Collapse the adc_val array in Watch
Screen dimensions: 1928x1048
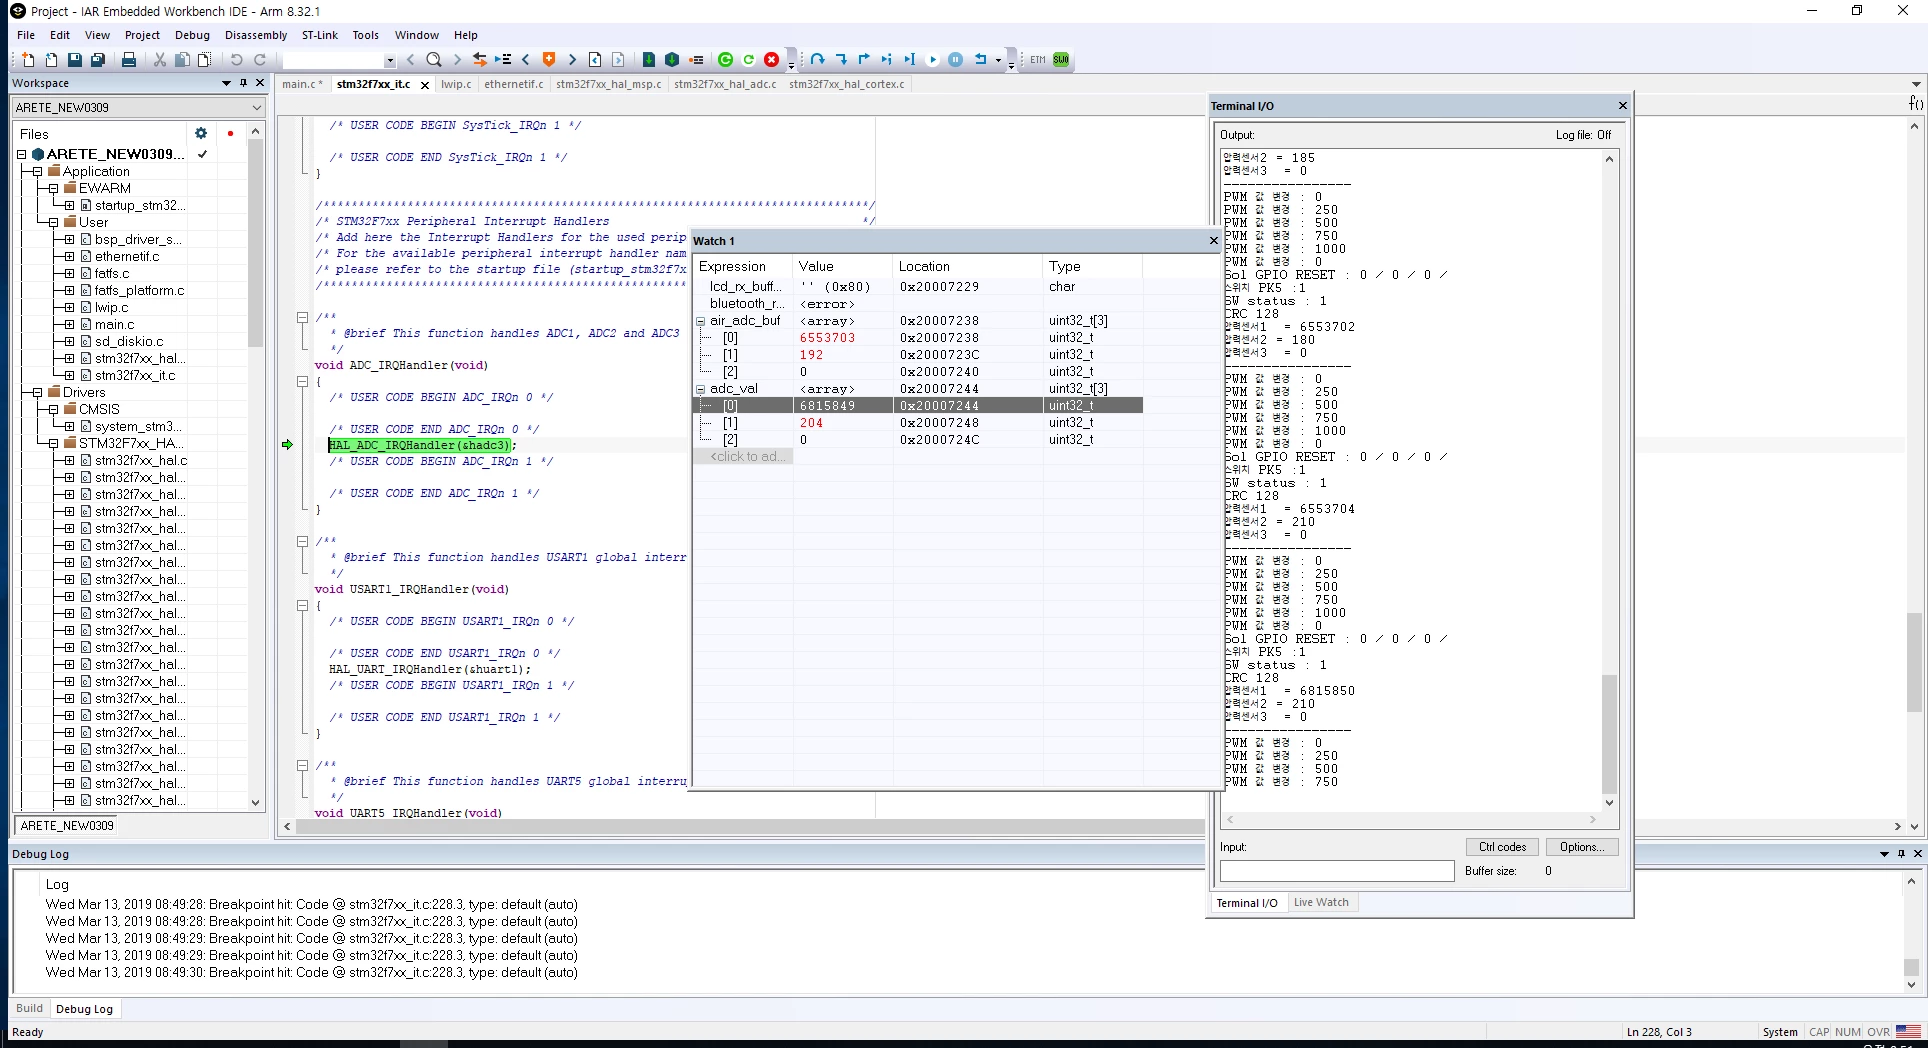pos(700,389)
